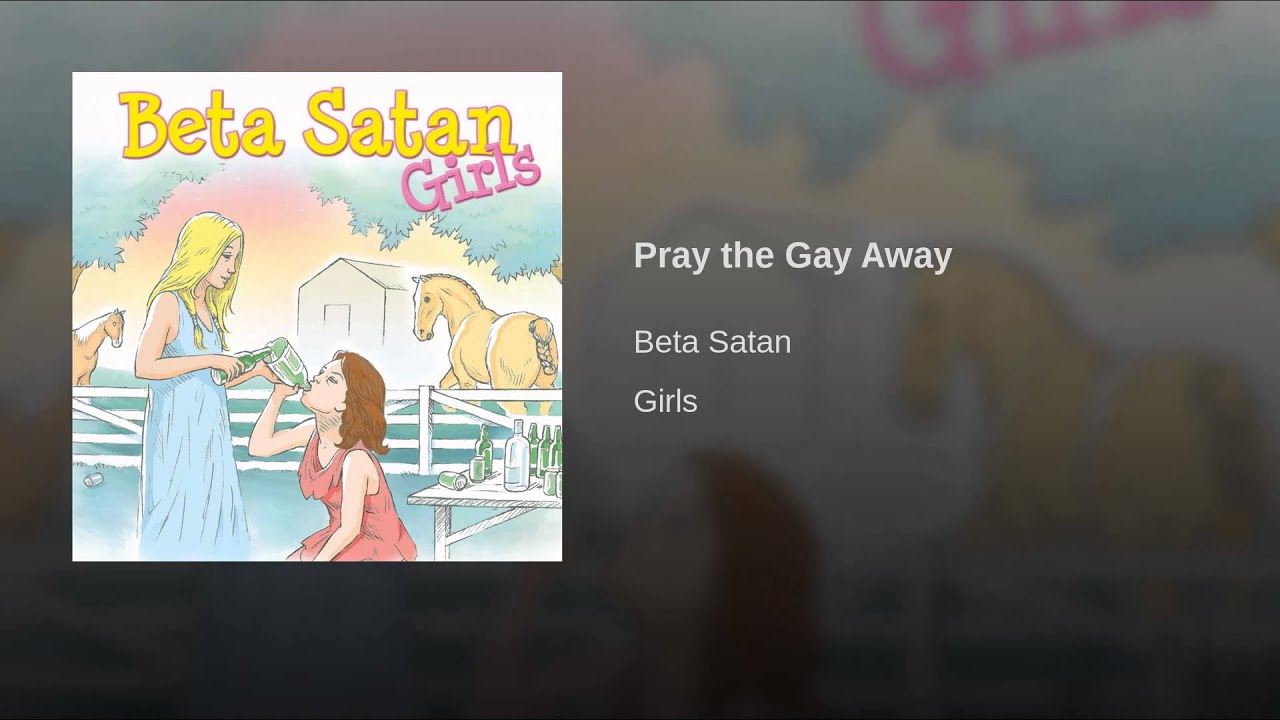Click the tipped-over can on the table

click(x=453, y=480)
